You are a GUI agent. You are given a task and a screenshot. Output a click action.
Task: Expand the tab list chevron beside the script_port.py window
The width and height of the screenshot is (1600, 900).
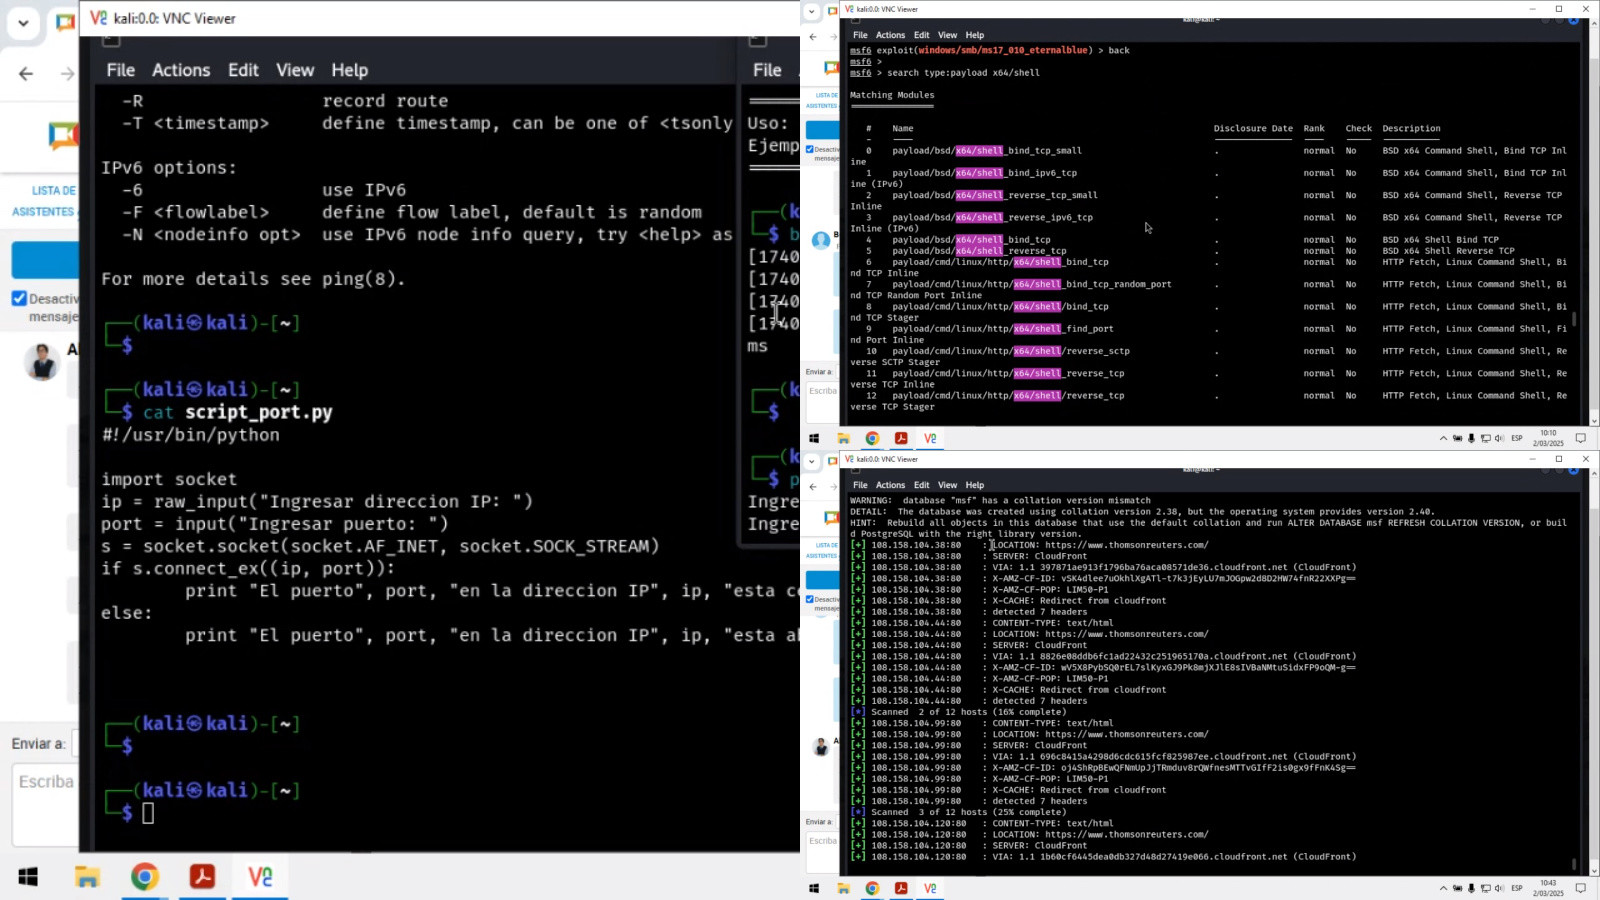23,22
